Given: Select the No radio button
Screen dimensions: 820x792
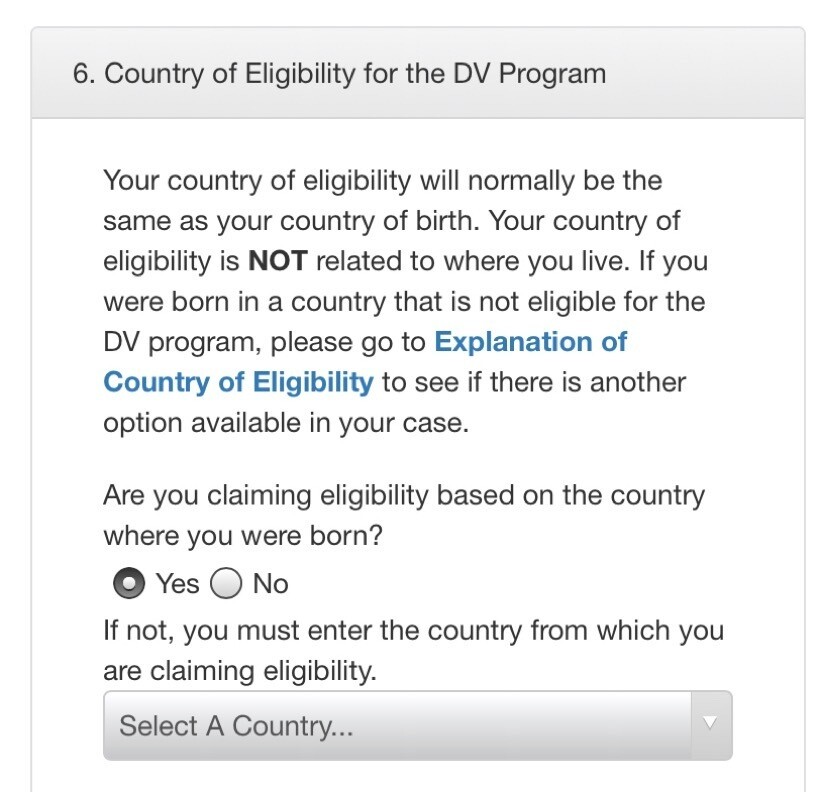Looking at the screenshot, I should [227, 583].
